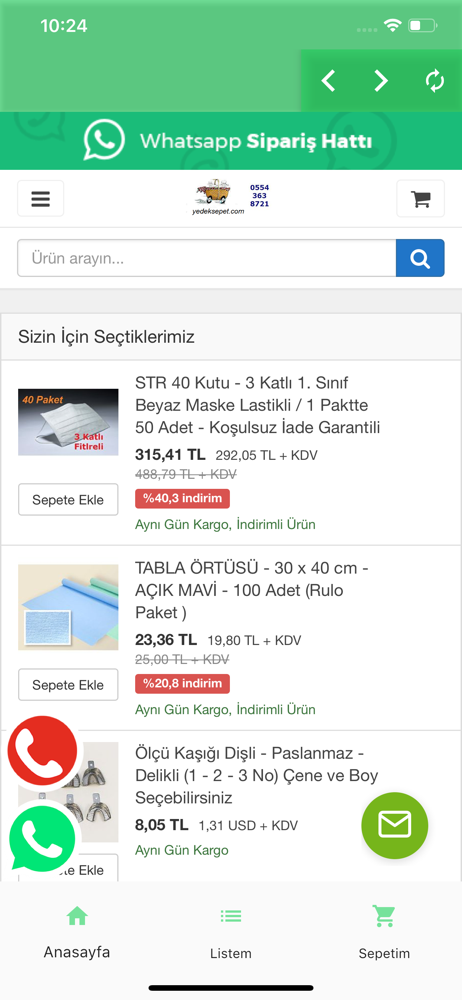462x1000 pixels.
Task: Switch to the Anasayfa tab
Action: click(77, 932)
